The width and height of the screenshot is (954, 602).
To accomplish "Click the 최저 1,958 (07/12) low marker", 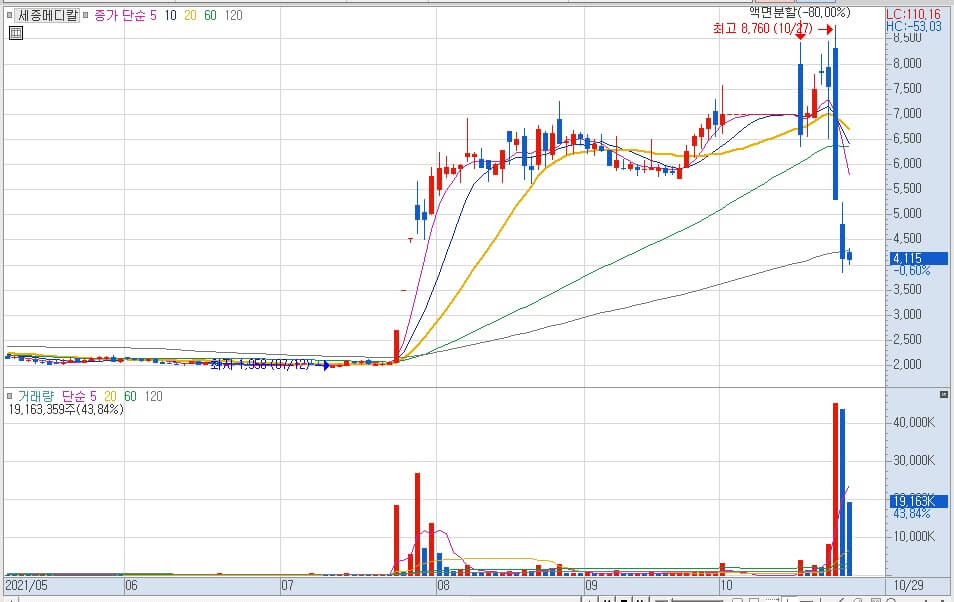I will (x=260, y=365).
